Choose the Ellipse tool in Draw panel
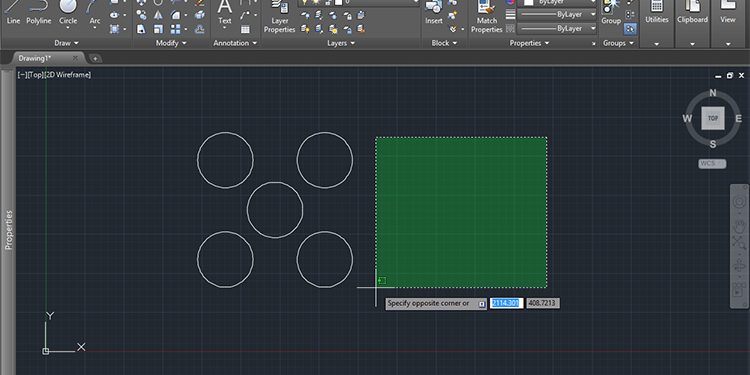 pos(114,15)
